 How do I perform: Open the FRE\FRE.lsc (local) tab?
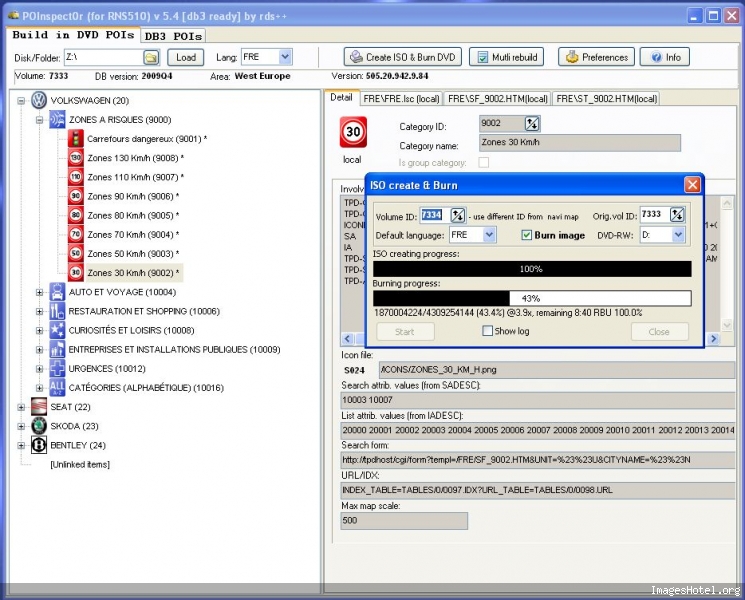(401, 99)
